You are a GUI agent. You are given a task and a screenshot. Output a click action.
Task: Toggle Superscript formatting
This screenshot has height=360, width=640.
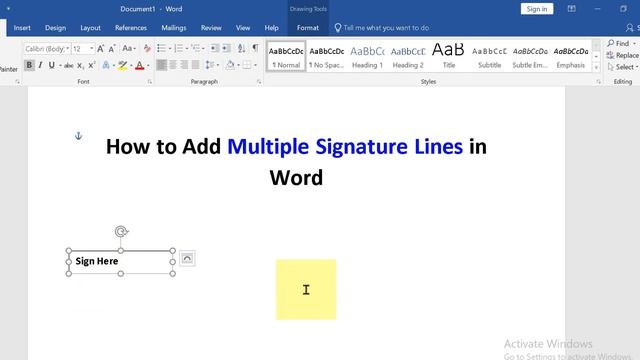coord(92,65)
